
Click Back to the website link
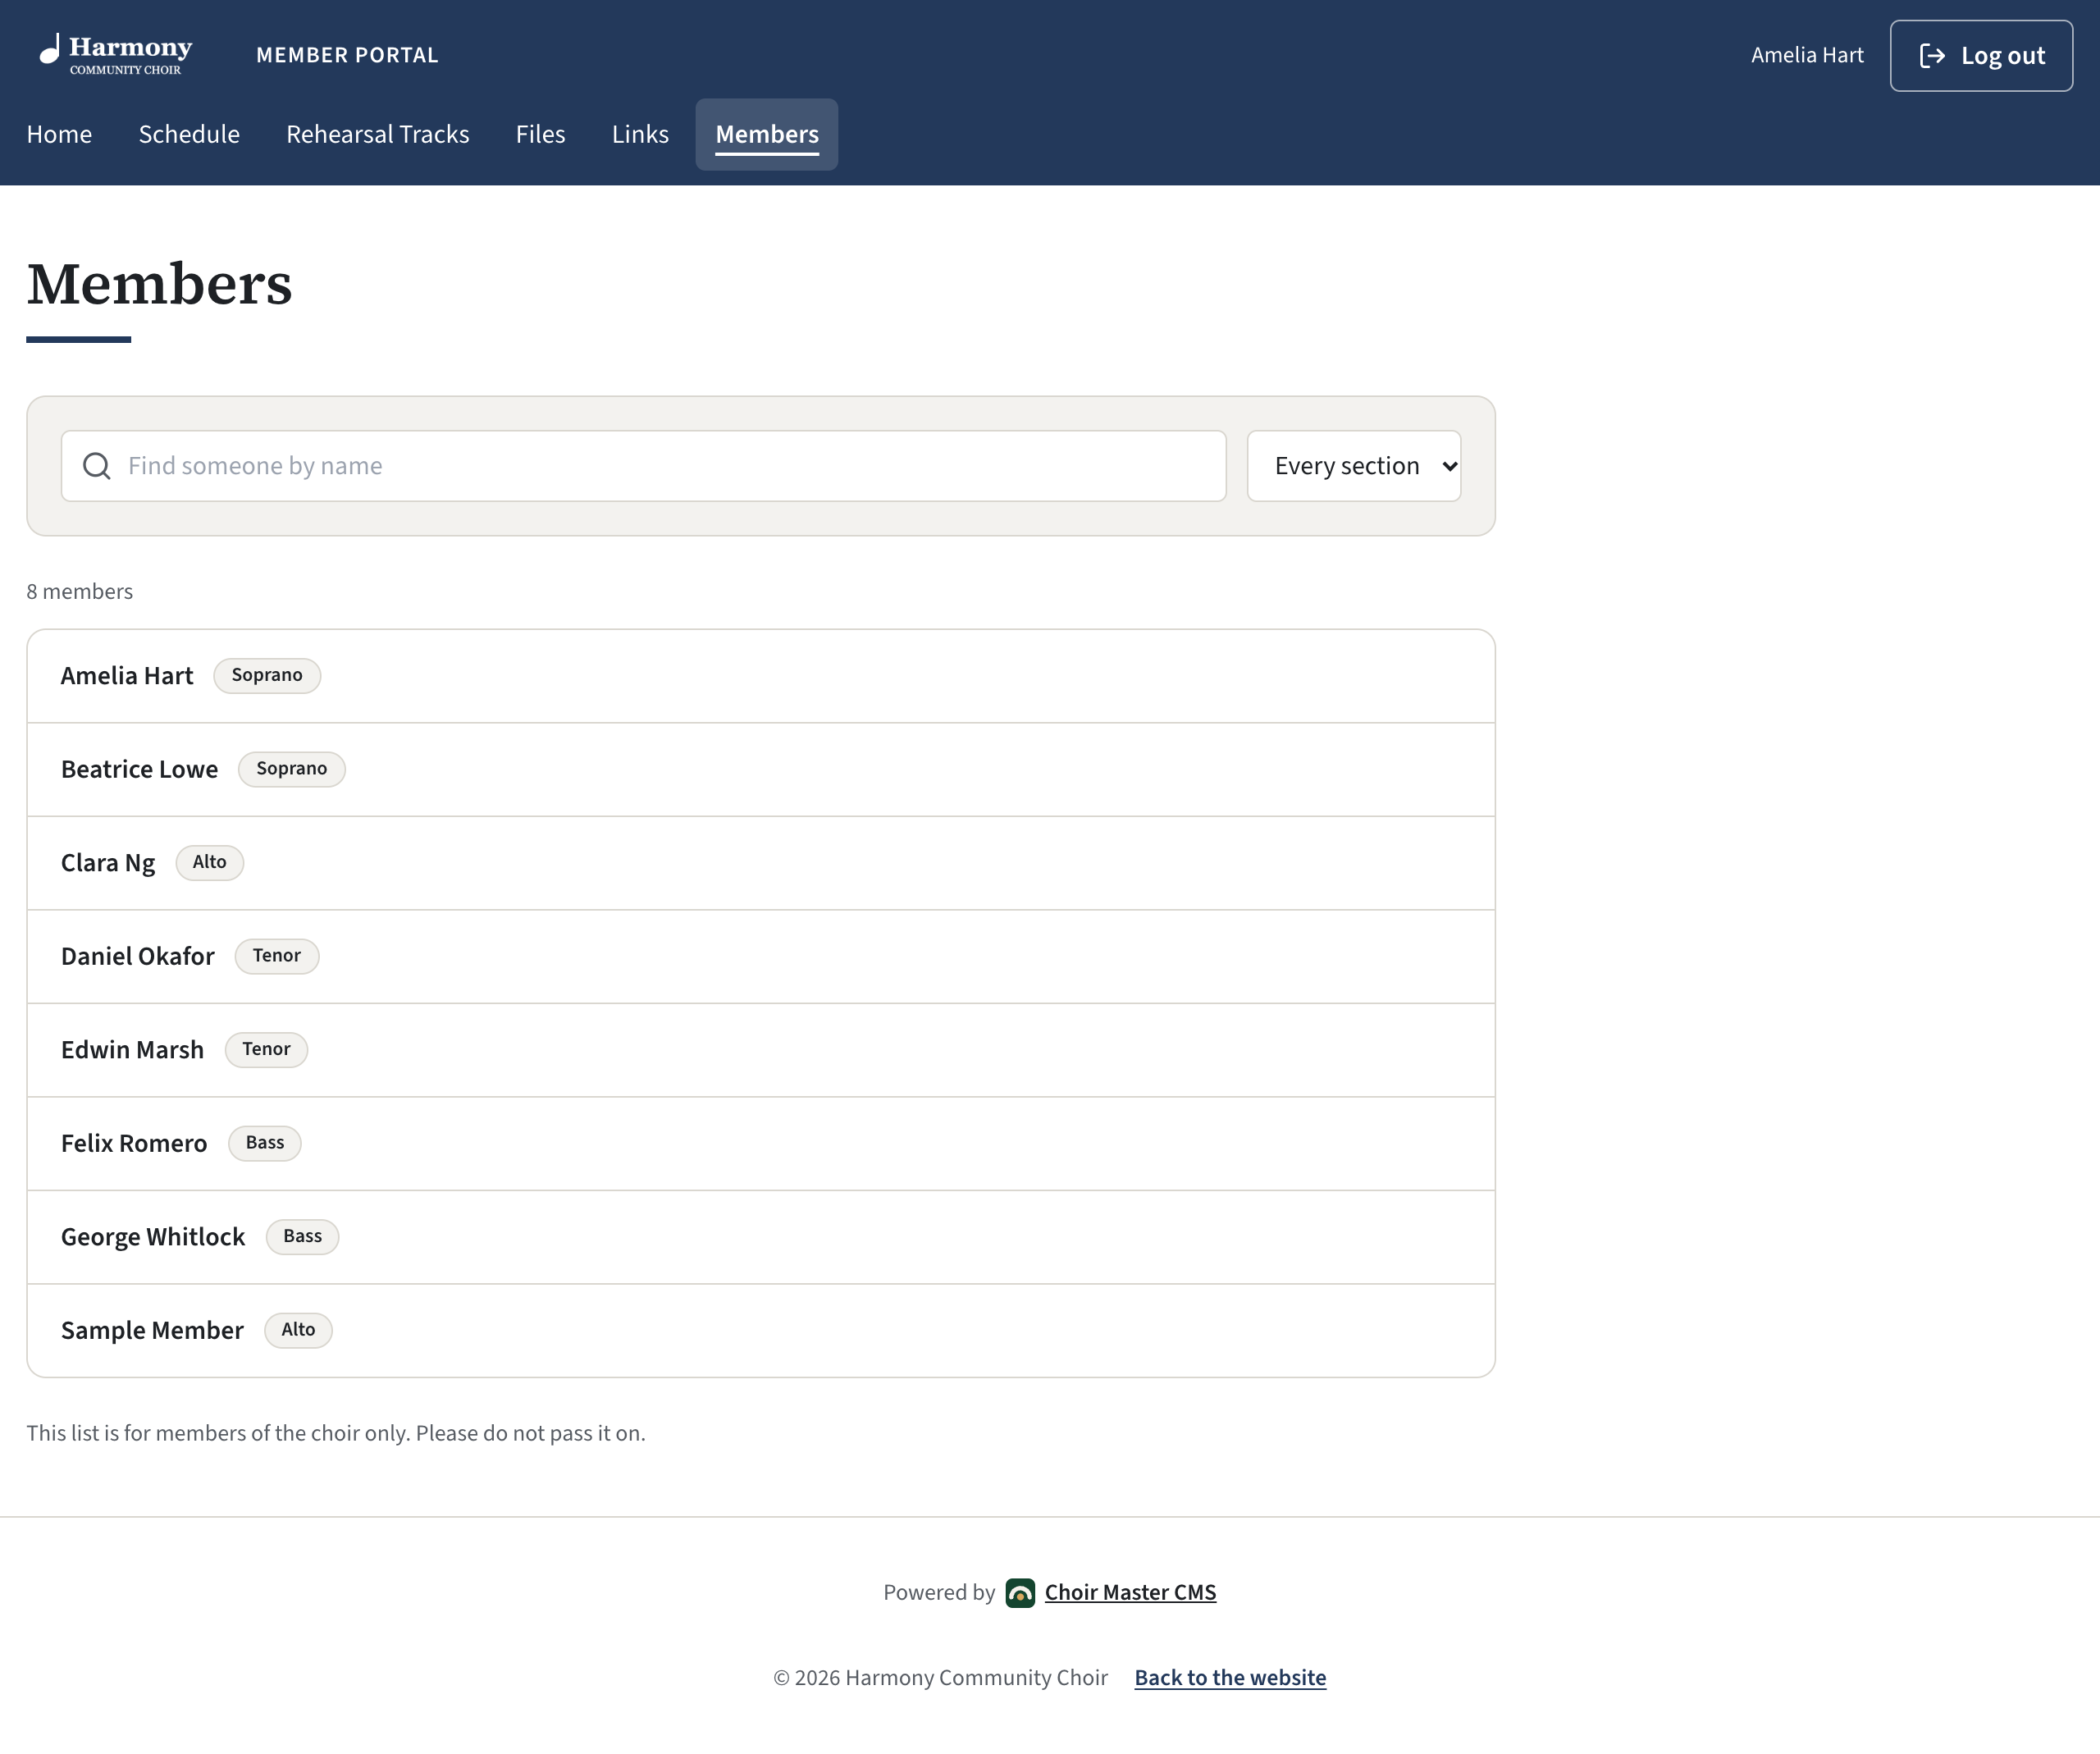(1230, 1677)
